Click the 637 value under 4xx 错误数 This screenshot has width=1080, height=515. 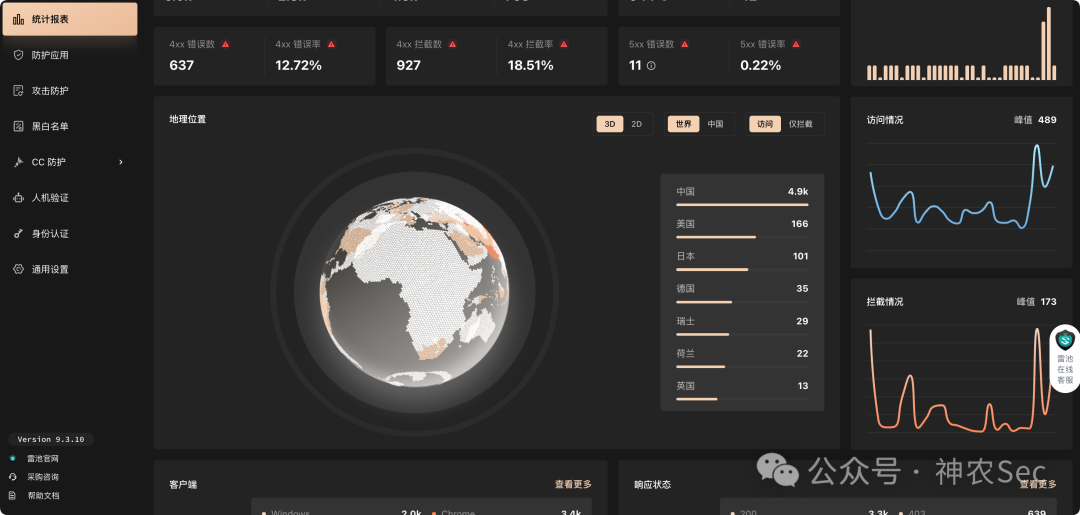[182, 66]
